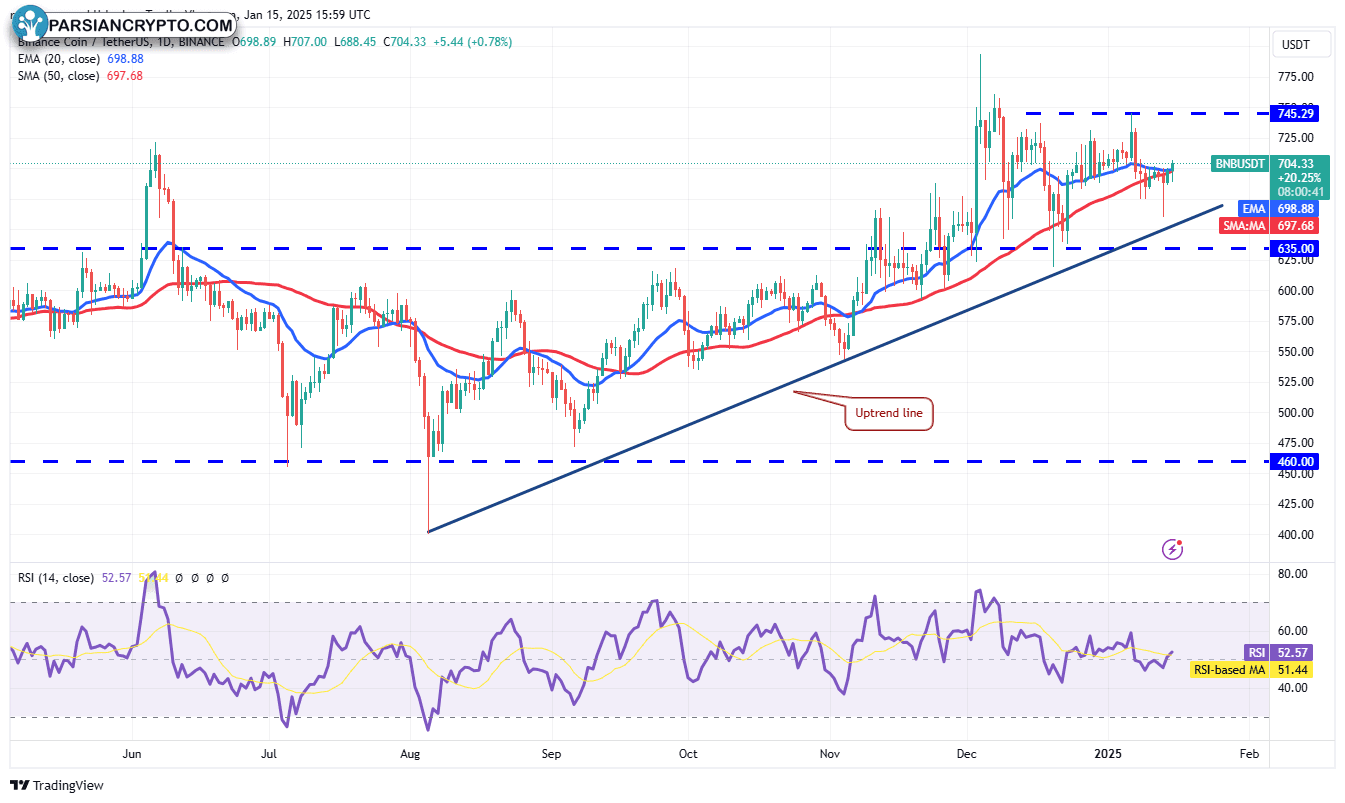Click the Jun label on time axis
Screen dimensions: 1345x803
point(132,752)
